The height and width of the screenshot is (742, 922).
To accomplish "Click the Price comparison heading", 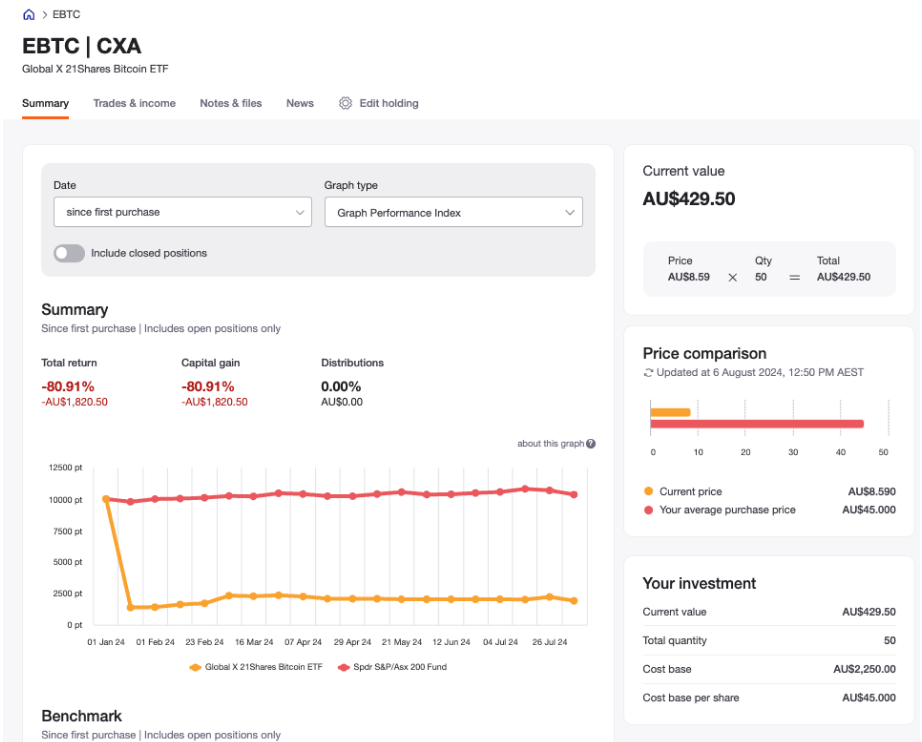I will click(704, 353).
